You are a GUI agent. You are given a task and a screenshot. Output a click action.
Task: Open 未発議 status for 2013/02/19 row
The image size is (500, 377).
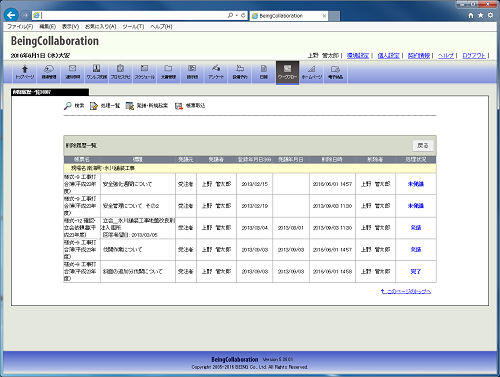click(416, 206)
